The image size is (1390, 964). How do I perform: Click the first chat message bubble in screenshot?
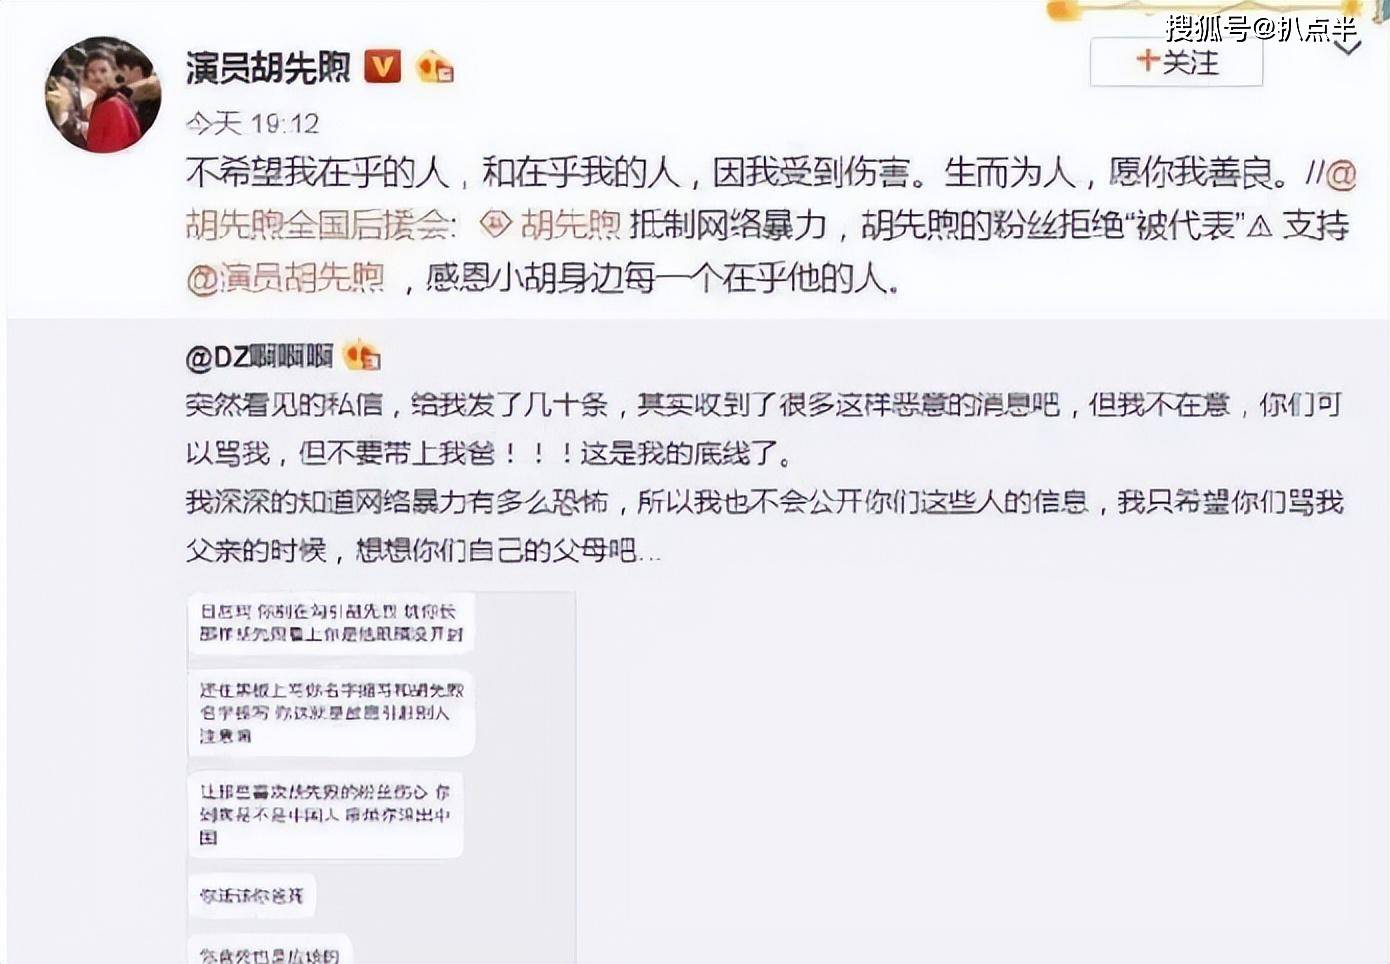[x=331, y=622]
